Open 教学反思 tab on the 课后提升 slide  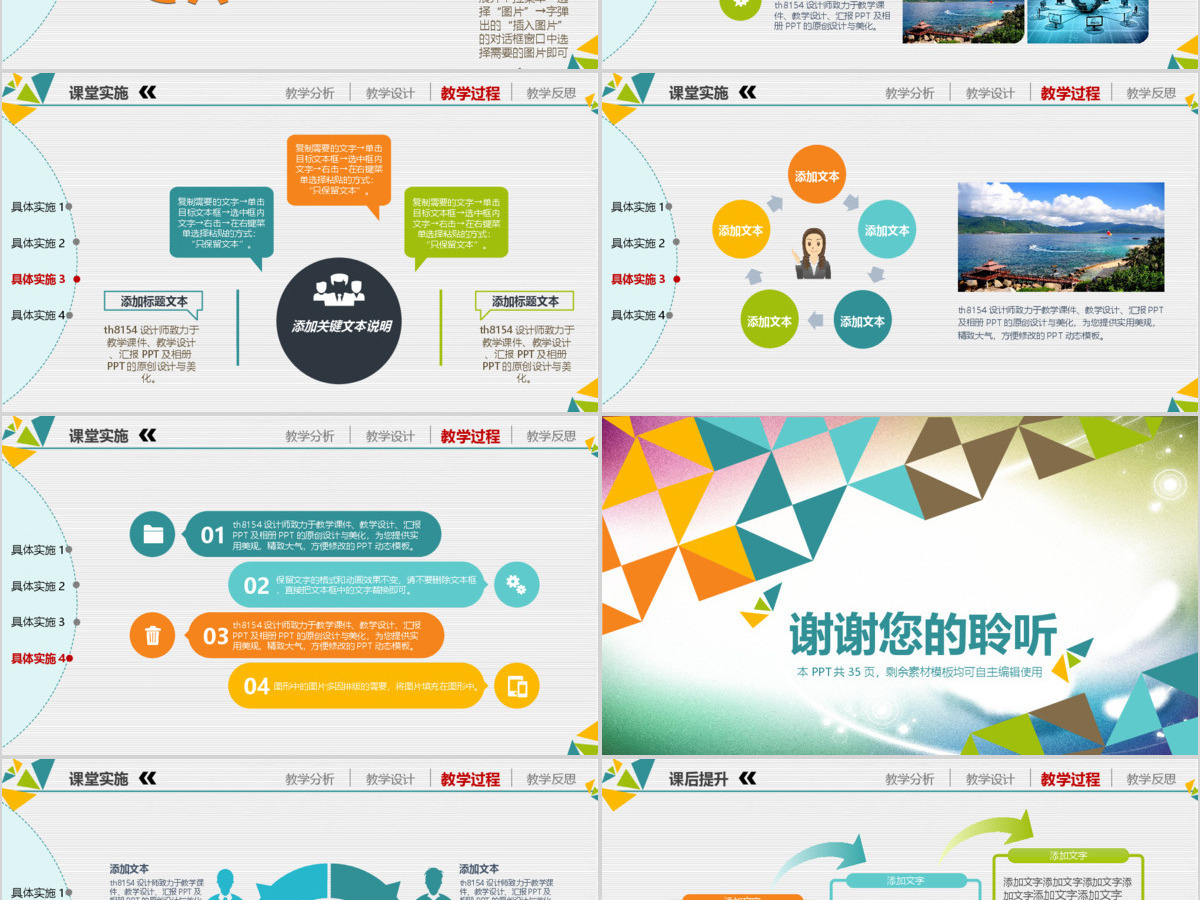coord(1151,779)
